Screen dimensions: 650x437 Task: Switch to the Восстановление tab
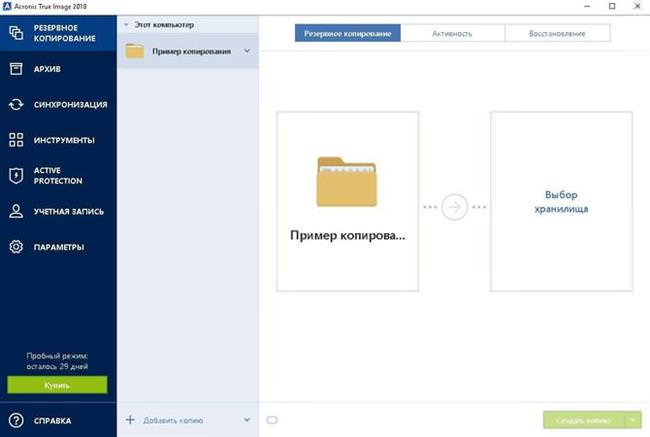(558, 33)
